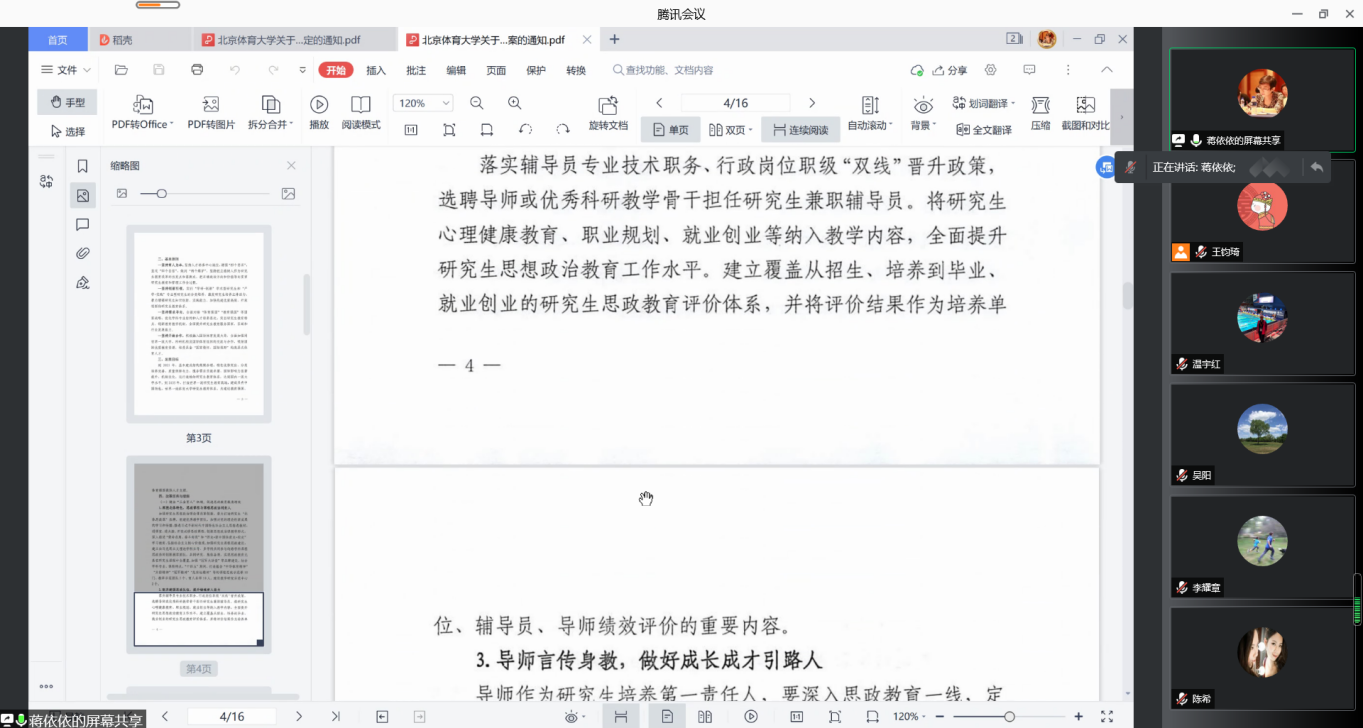Click the Rotate Document (旋转文档) icon
The height and width of the screenshot is (728, 1363).
coord(607,105)
